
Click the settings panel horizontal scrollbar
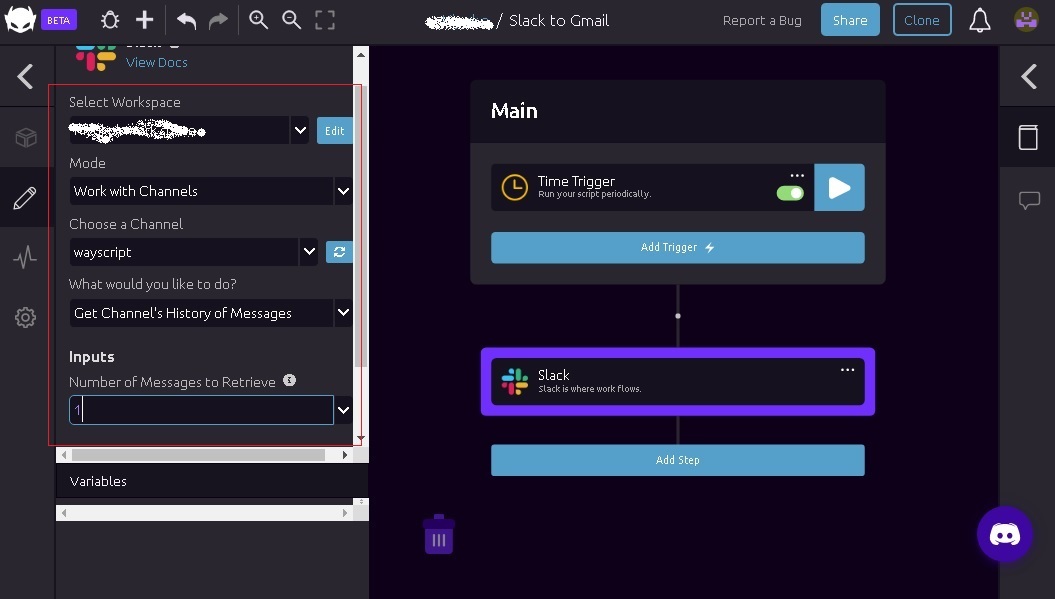pos(198,455)
